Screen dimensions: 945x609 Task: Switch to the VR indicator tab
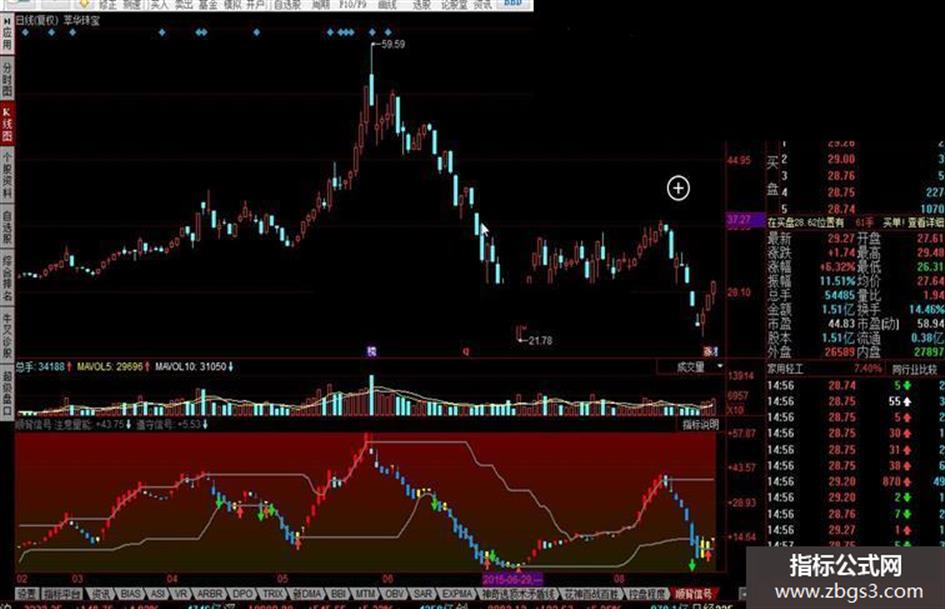tap(181, 594)
